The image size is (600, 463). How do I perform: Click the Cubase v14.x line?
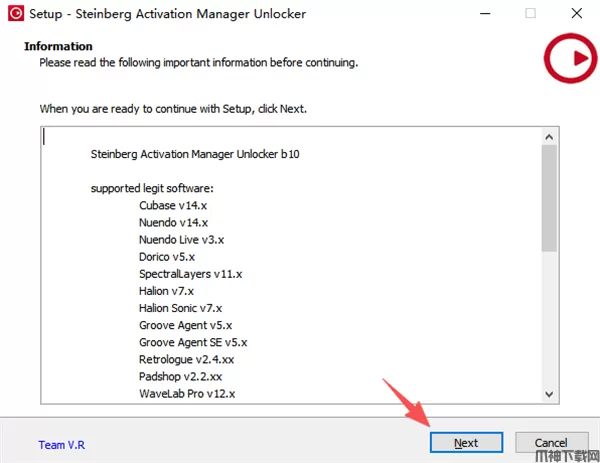tap(172, 205)
